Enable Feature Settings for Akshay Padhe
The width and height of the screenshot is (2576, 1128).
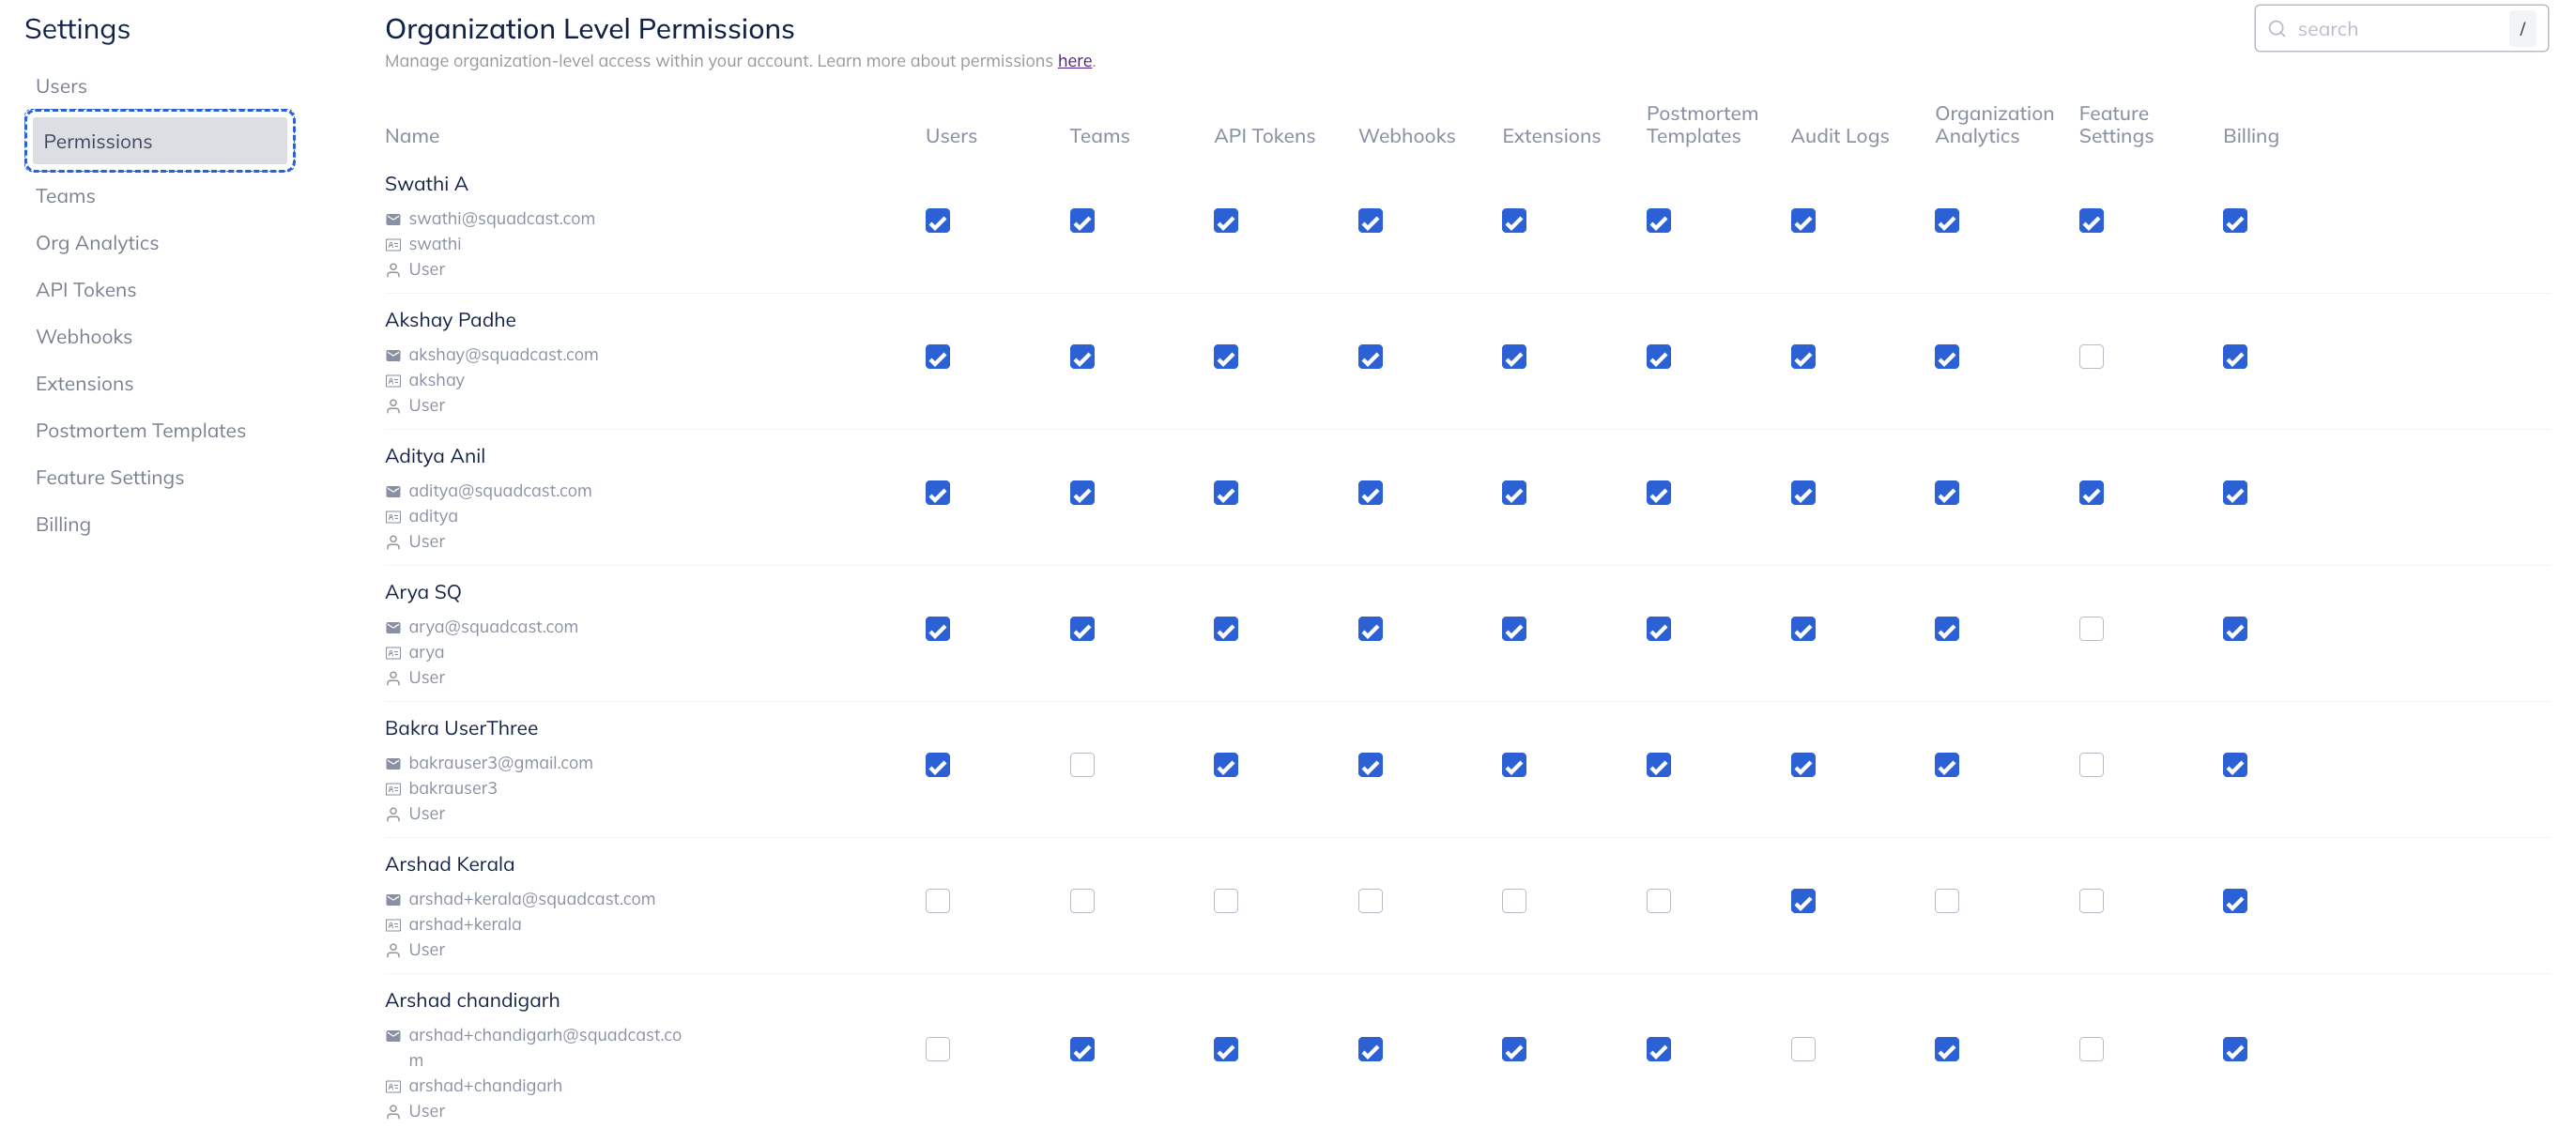tap(2090, 357)
